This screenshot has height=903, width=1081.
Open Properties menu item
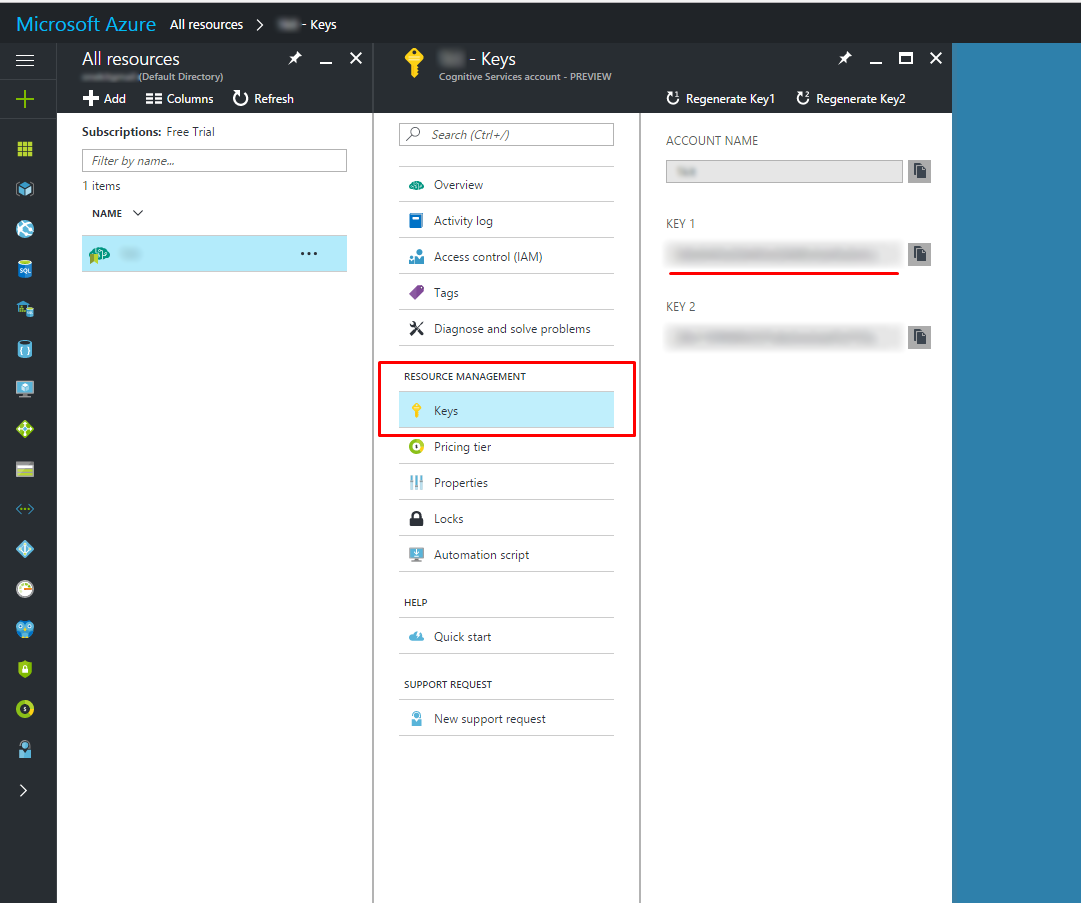point(506,483)
